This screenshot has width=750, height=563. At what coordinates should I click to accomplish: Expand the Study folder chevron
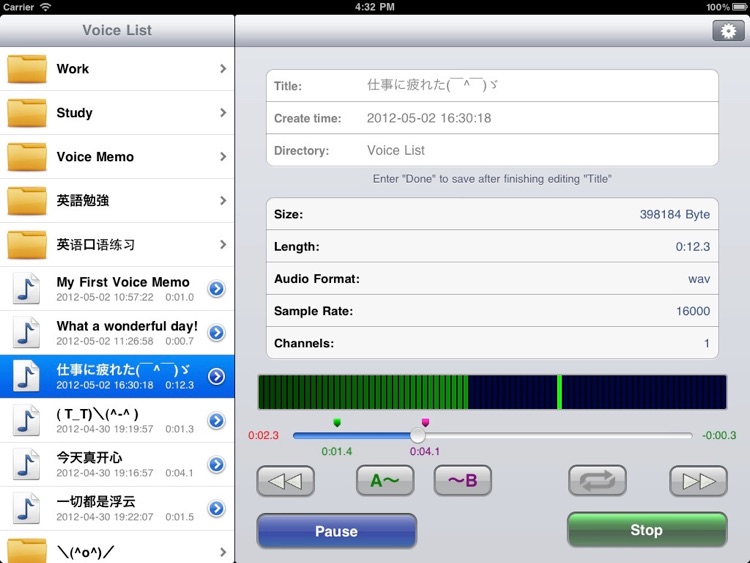pos(223,113)
